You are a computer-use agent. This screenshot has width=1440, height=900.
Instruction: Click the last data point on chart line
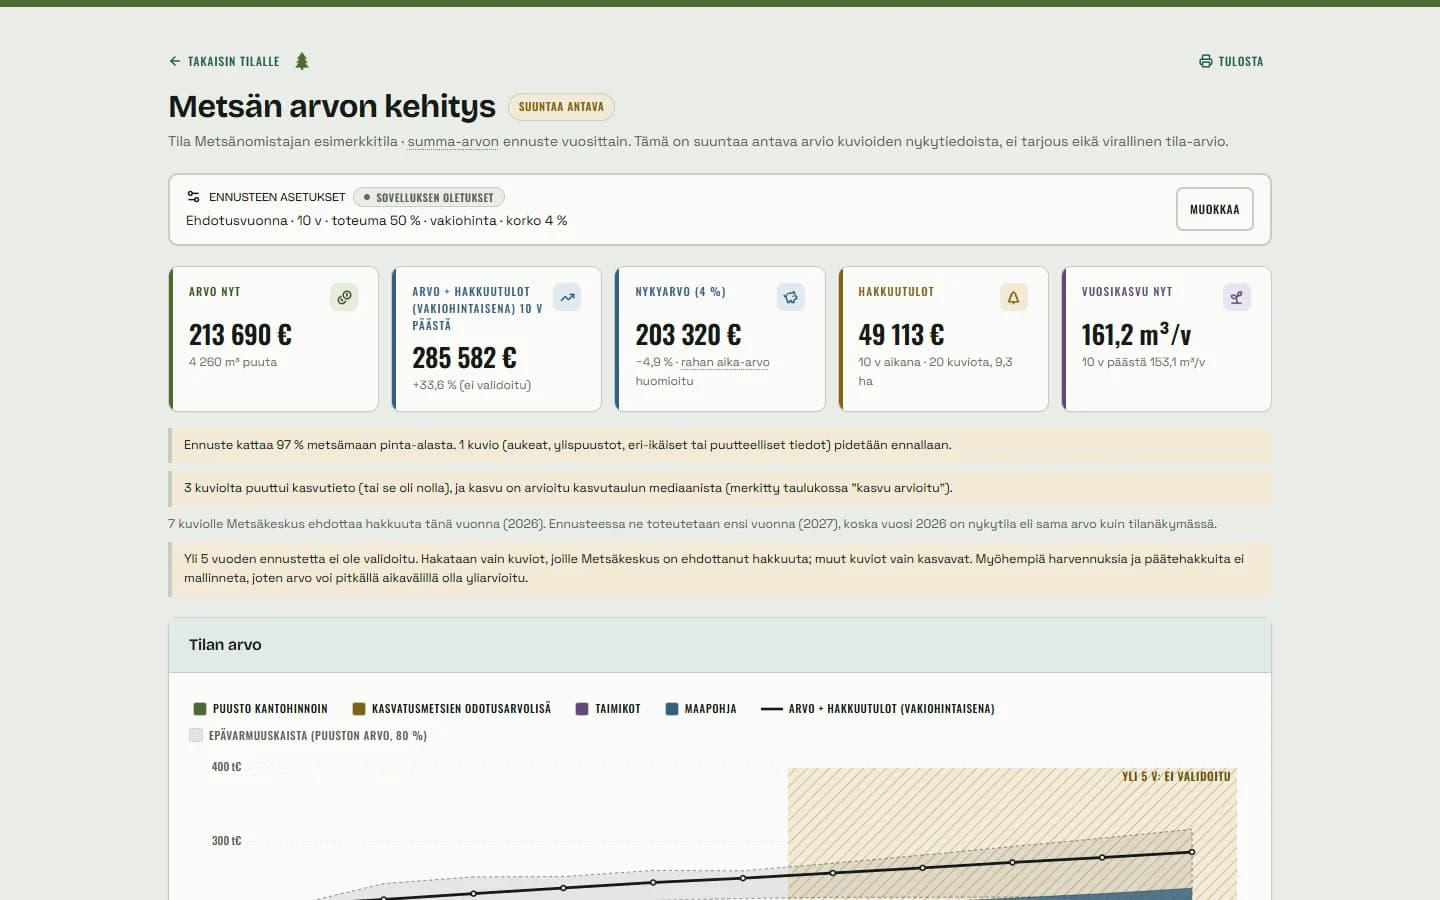1192,852
